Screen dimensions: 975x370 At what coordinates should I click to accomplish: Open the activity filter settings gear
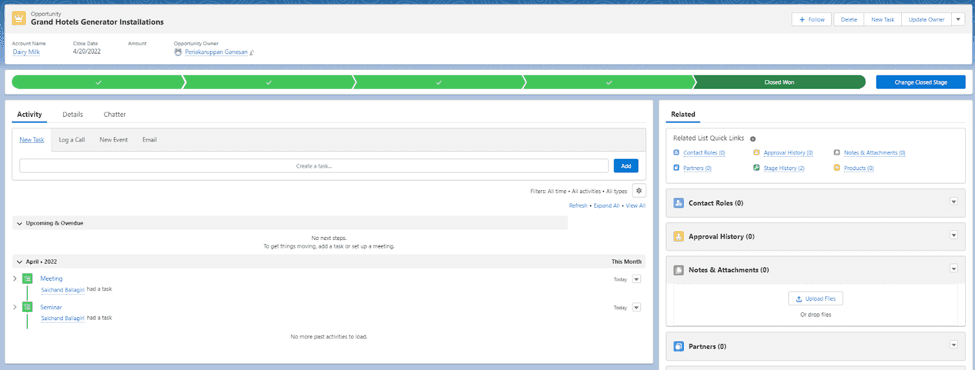coord(639,191)
